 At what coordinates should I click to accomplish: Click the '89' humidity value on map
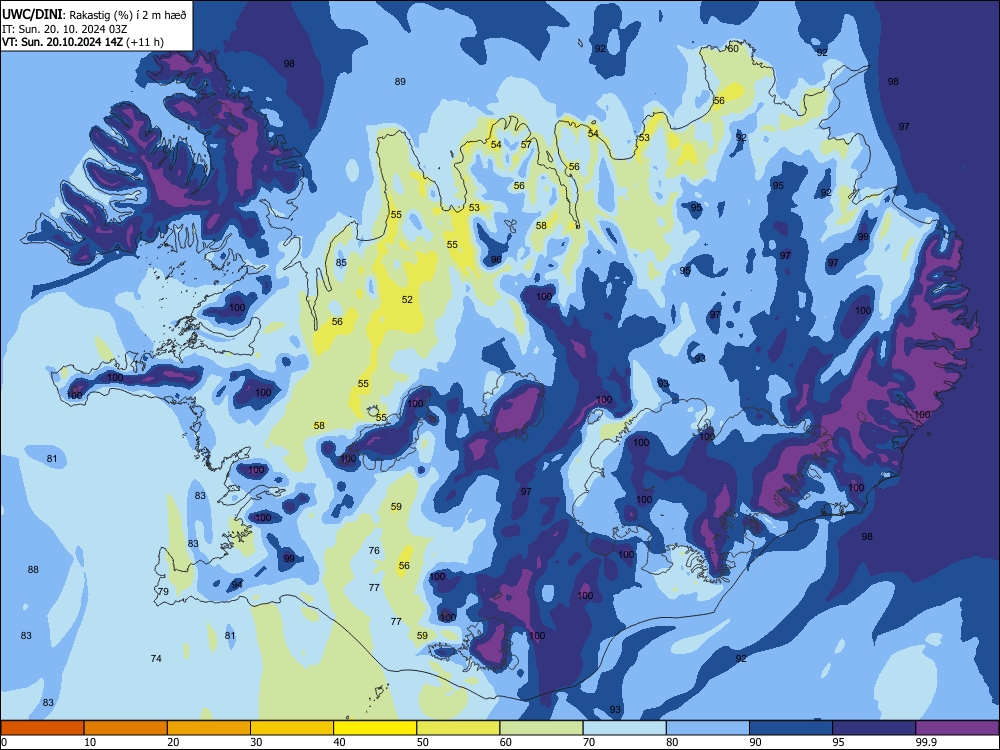coord(400,82)
